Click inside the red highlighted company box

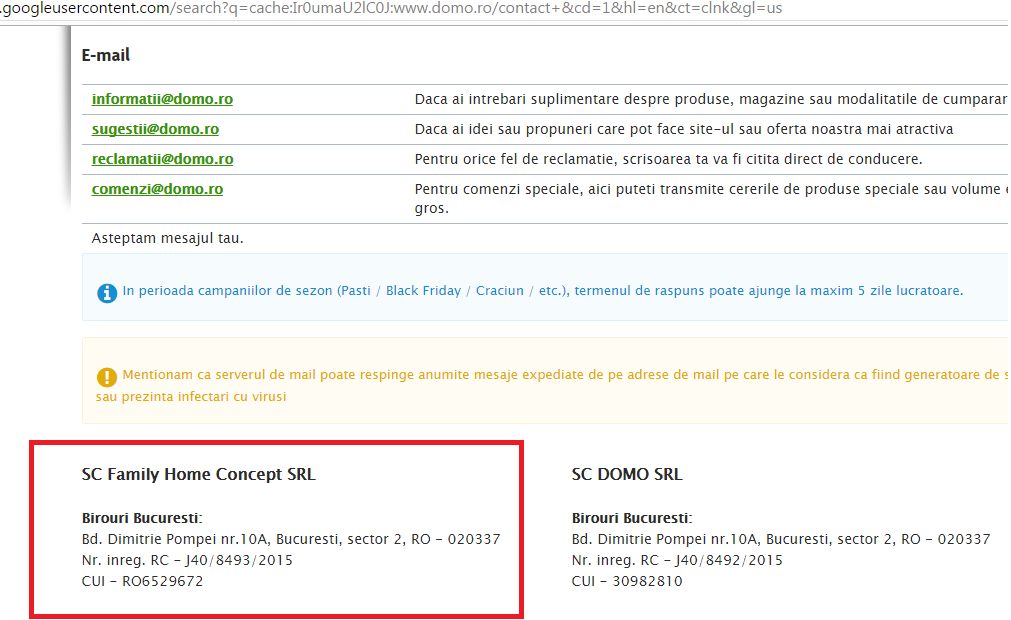tap(276, 528)
